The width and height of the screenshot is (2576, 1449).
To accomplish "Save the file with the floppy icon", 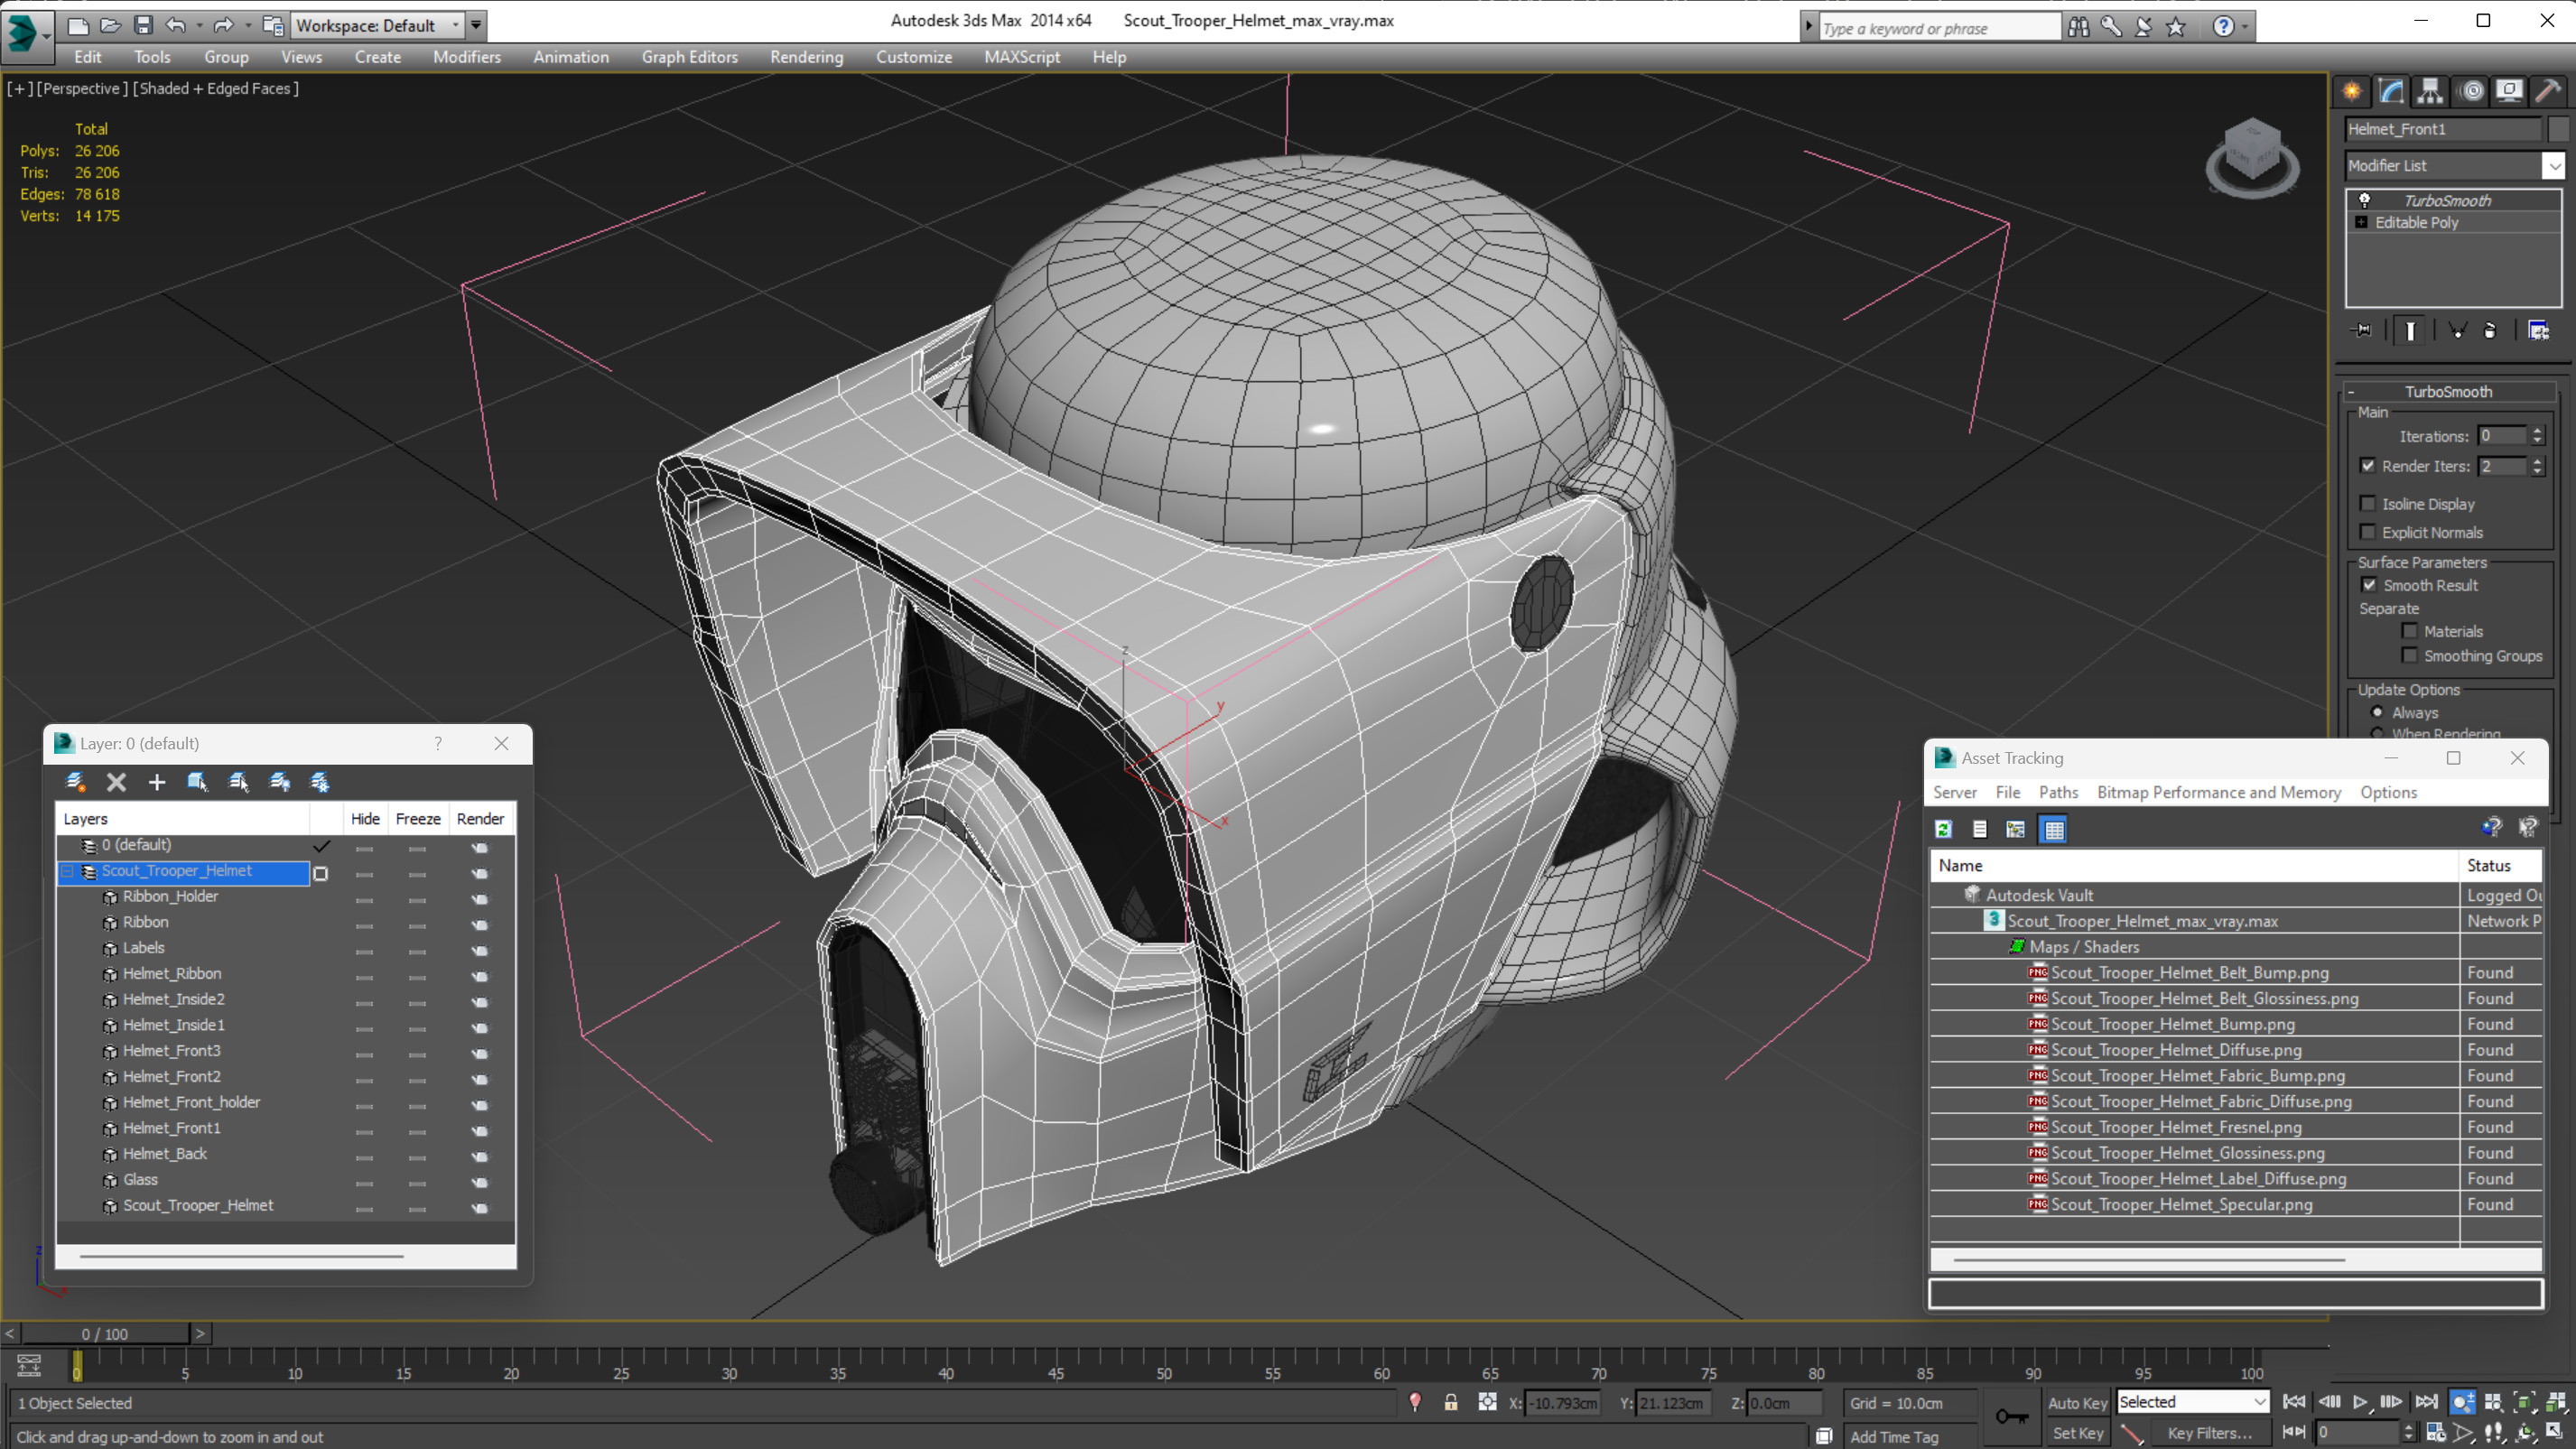I will [x=143, y=25].
